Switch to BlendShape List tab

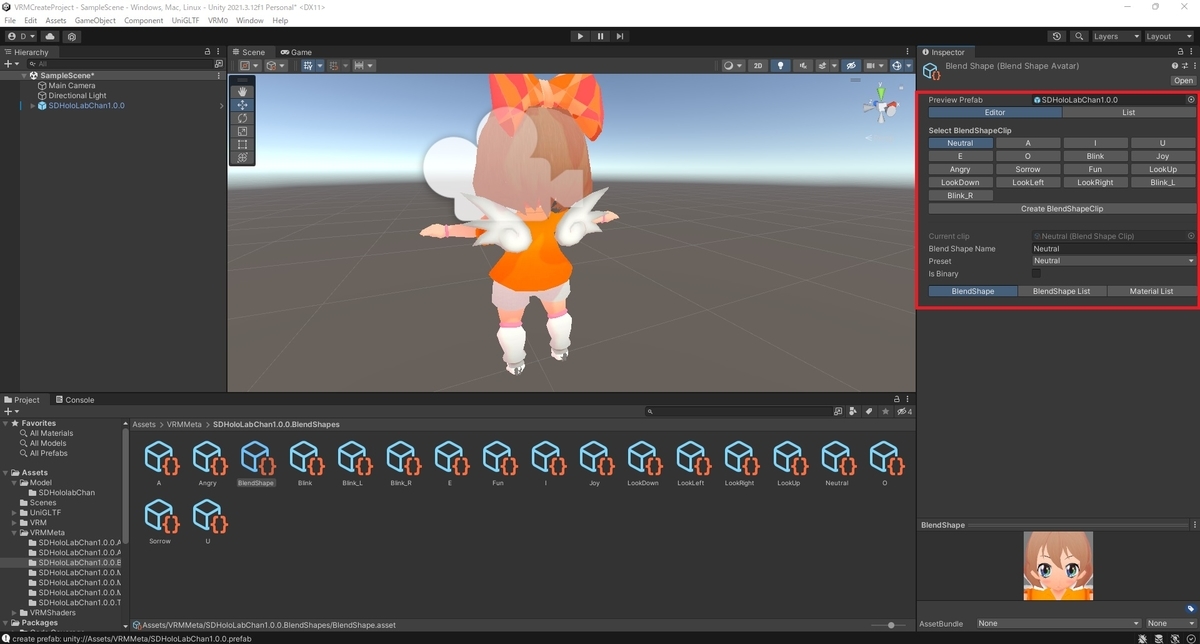click(1062, 291)
